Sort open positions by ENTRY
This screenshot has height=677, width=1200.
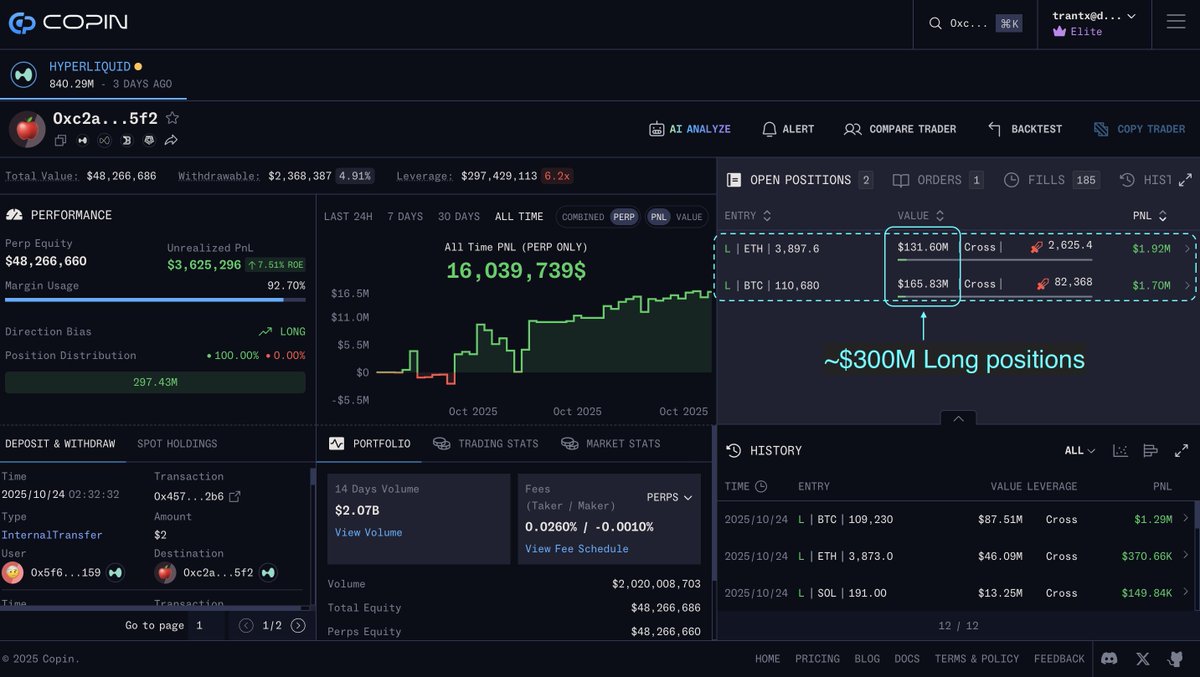point(747,216)
